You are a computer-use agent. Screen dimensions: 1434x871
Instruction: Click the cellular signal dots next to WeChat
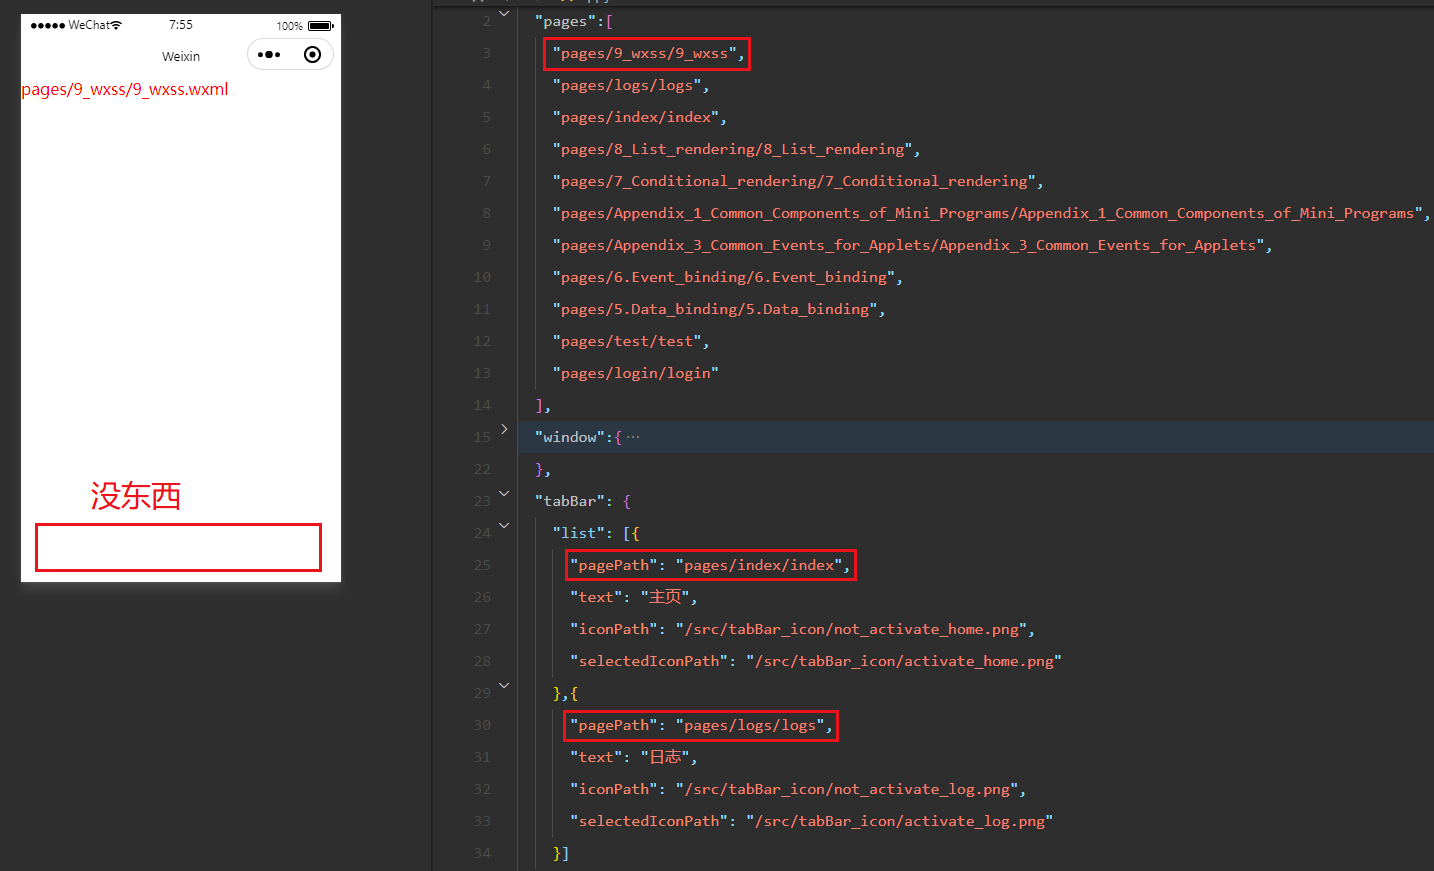45,24
